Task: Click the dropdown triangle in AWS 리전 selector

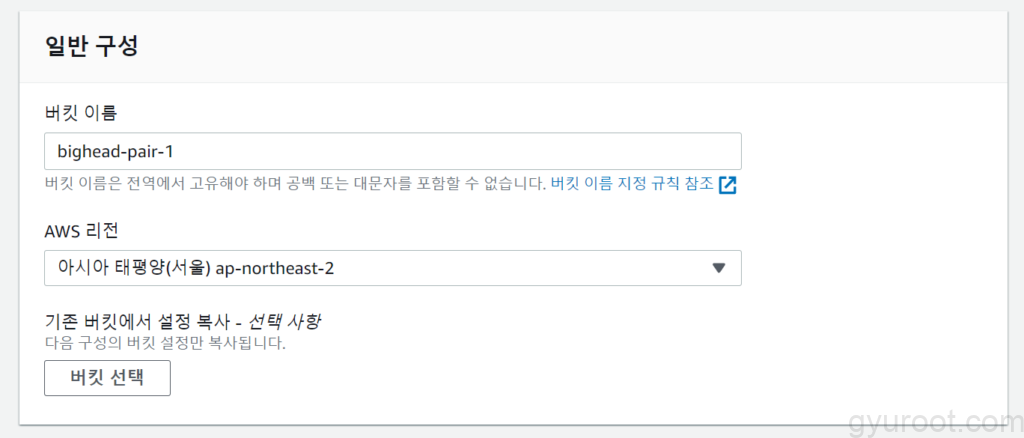Action: [718, 268]
